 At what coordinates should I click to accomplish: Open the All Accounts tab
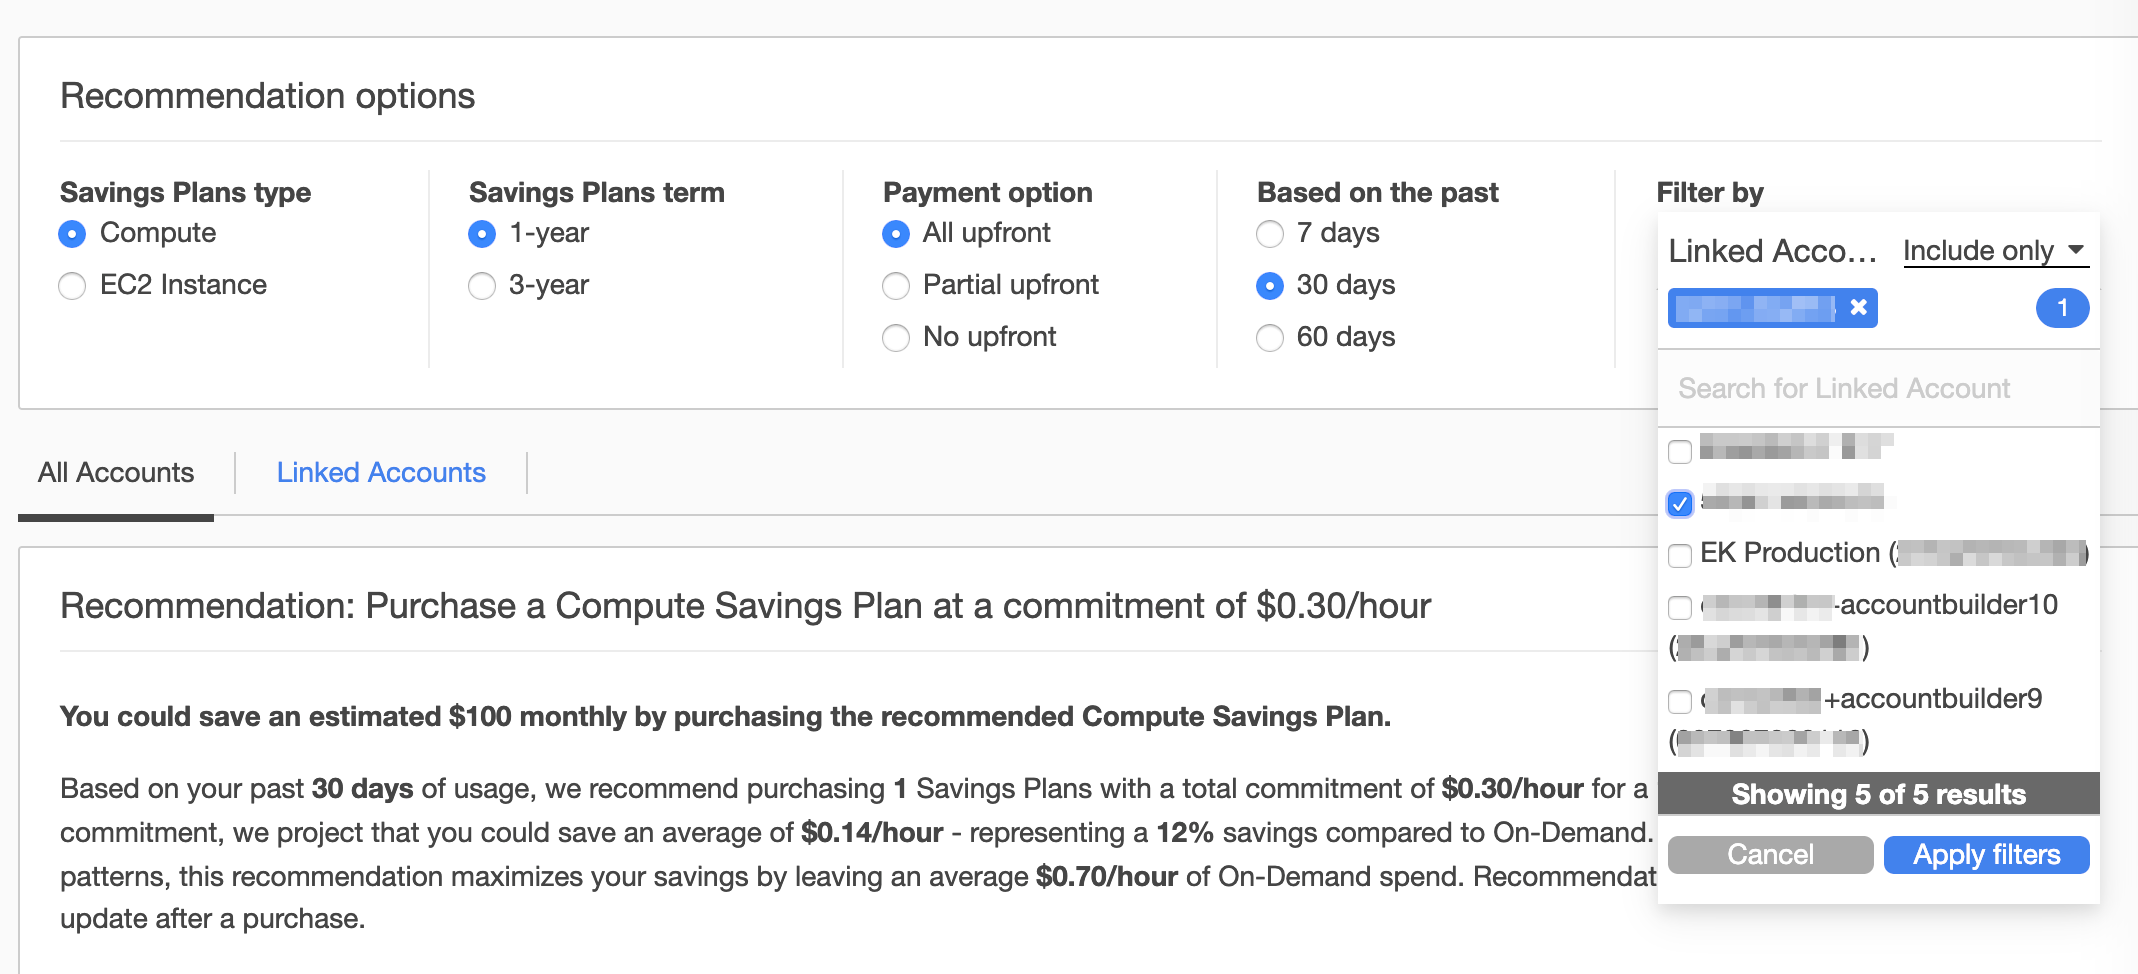pos(116,473)
